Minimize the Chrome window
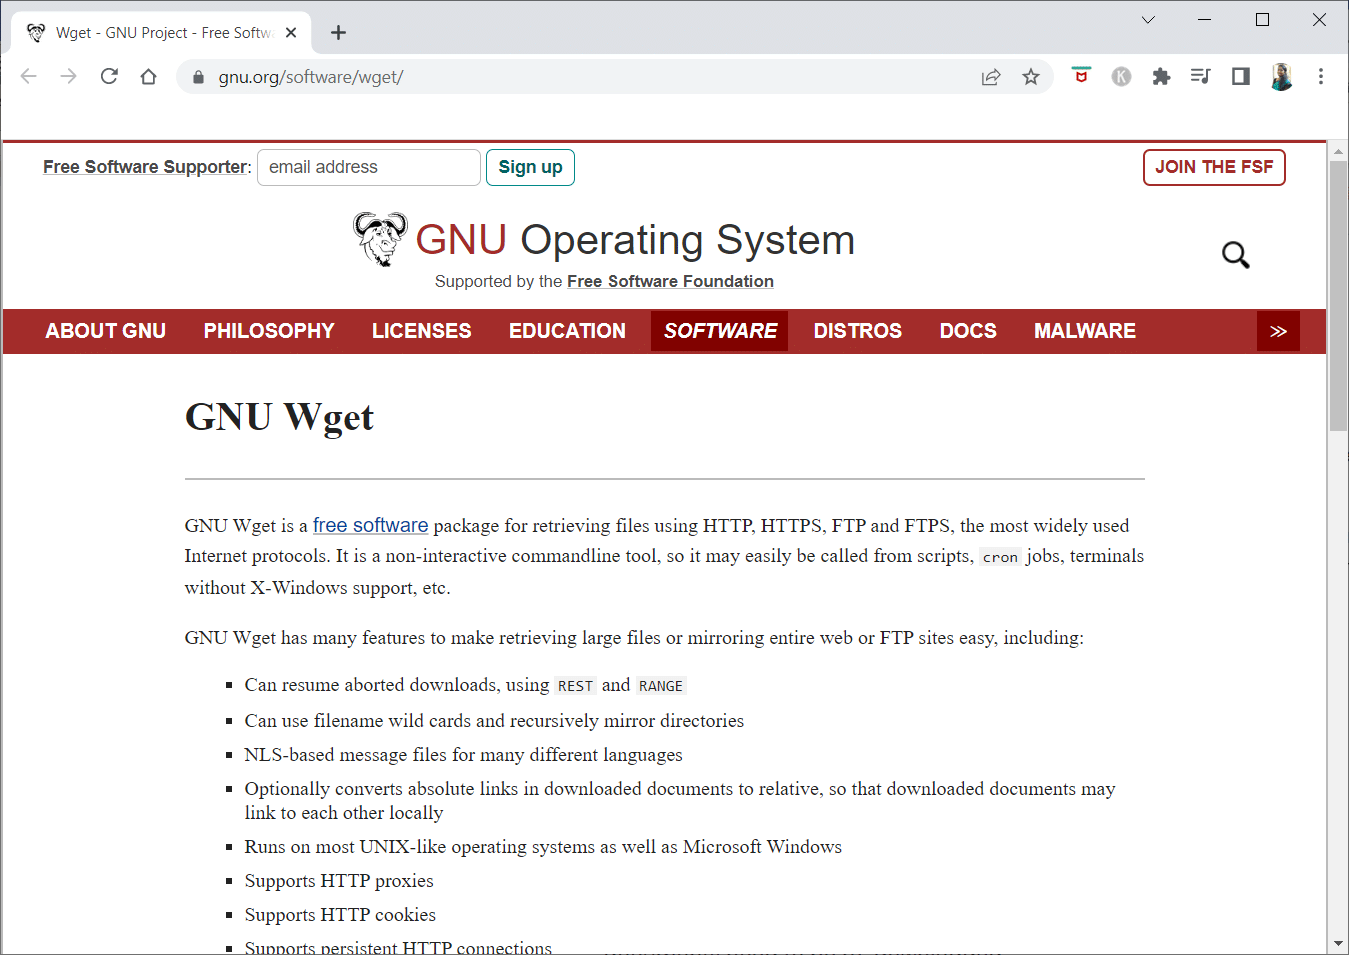Viewport: 1349px width, 955px height. coord(1205,20)
